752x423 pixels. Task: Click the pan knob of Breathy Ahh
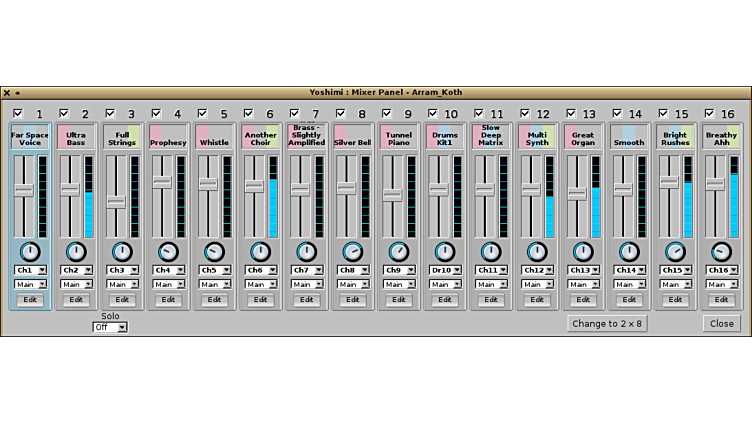(x=721, y=252)
